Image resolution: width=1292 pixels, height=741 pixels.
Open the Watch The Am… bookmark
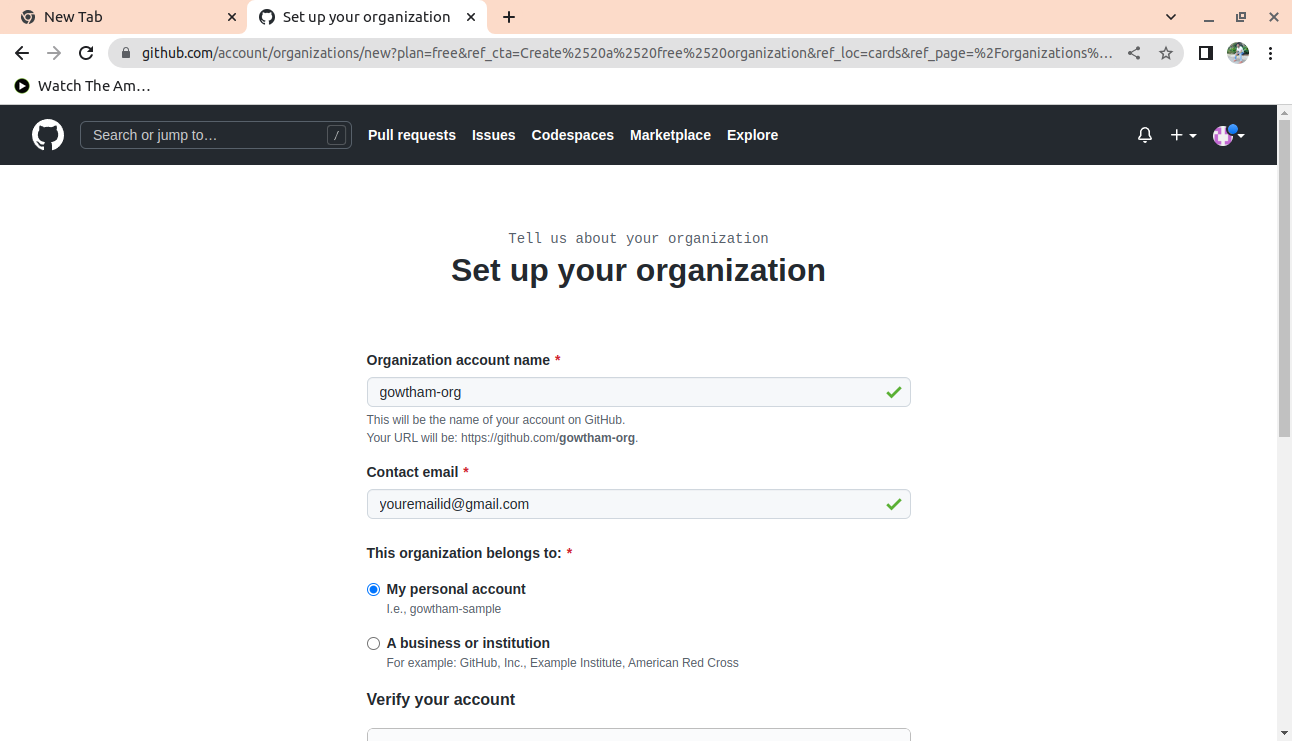pos(83,86)
